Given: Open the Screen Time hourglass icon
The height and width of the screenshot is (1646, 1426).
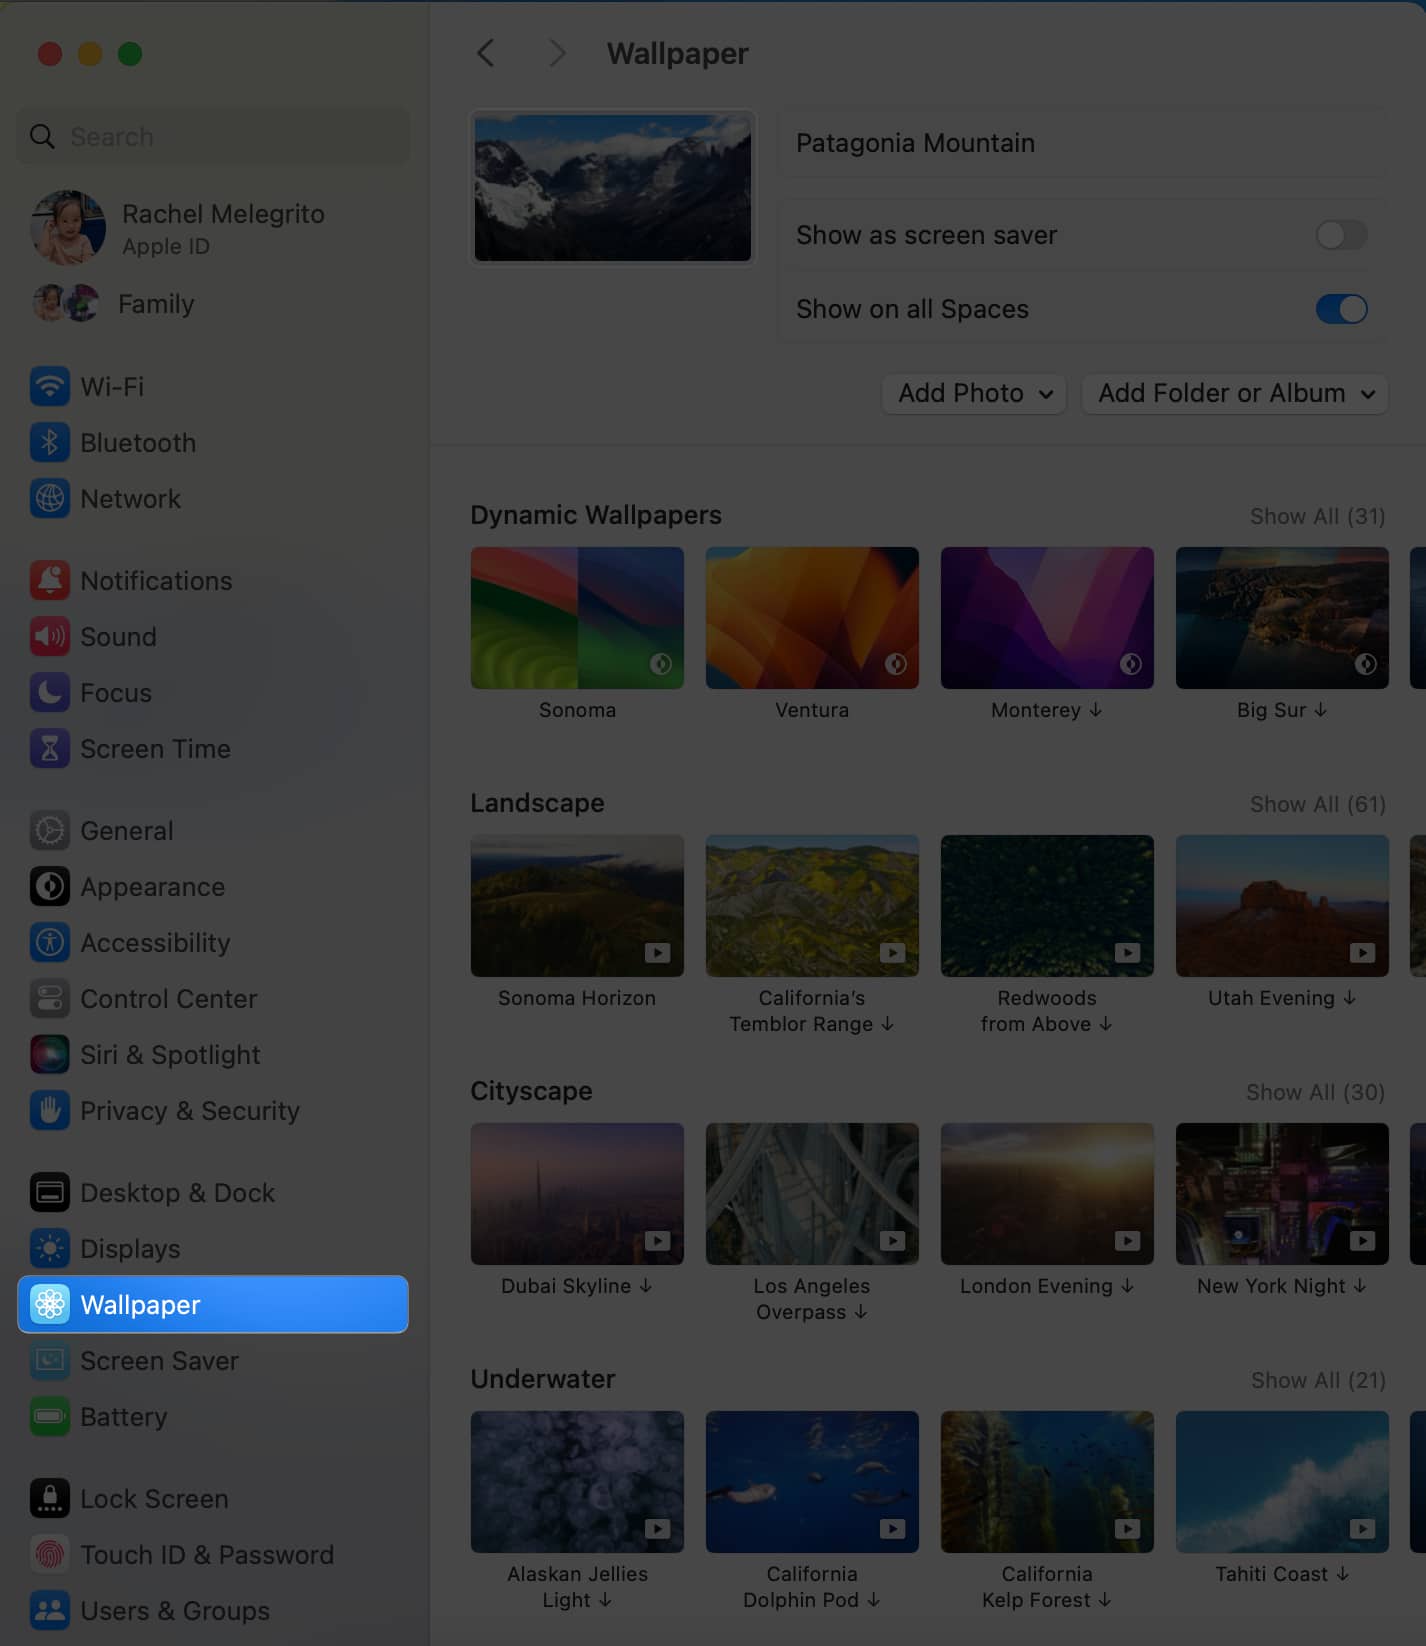Looking at the screenshot, I should point(49,748).
